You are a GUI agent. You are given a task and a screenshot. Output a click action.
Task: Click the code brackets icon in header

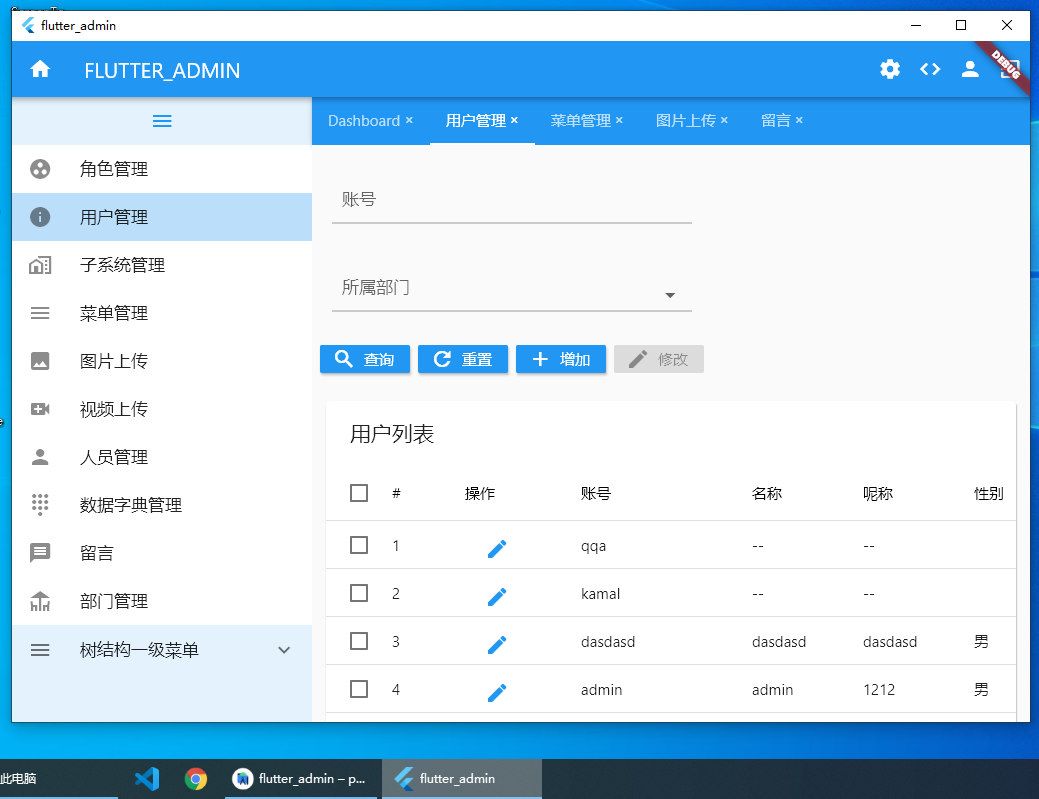pos(930,69)
